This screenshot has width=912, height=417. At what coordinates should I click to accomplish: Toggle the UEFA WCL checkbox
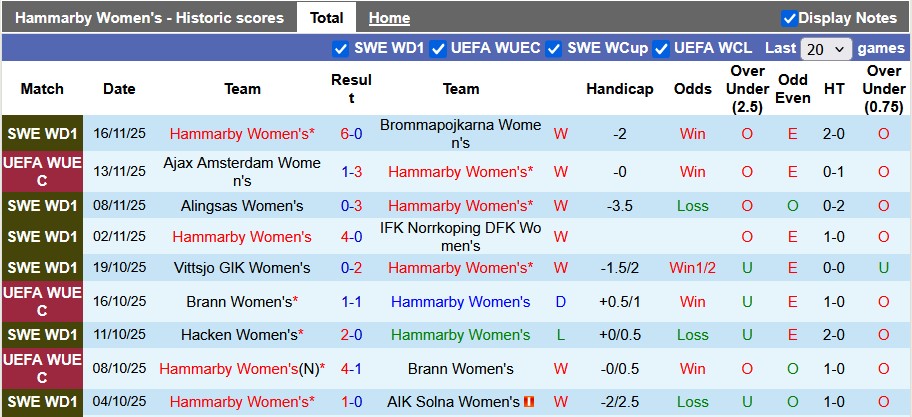[x=661, y=48]
